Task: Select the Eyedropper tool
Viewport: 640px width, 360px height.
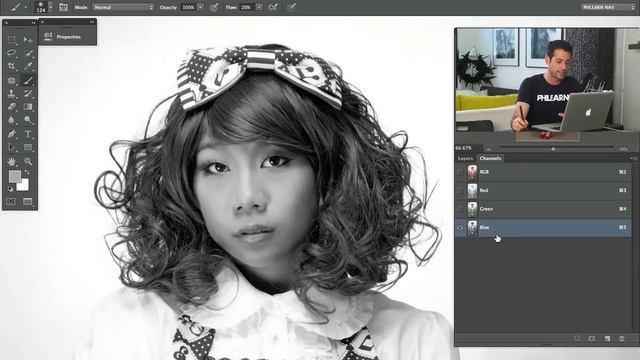Action: (28, 66)
